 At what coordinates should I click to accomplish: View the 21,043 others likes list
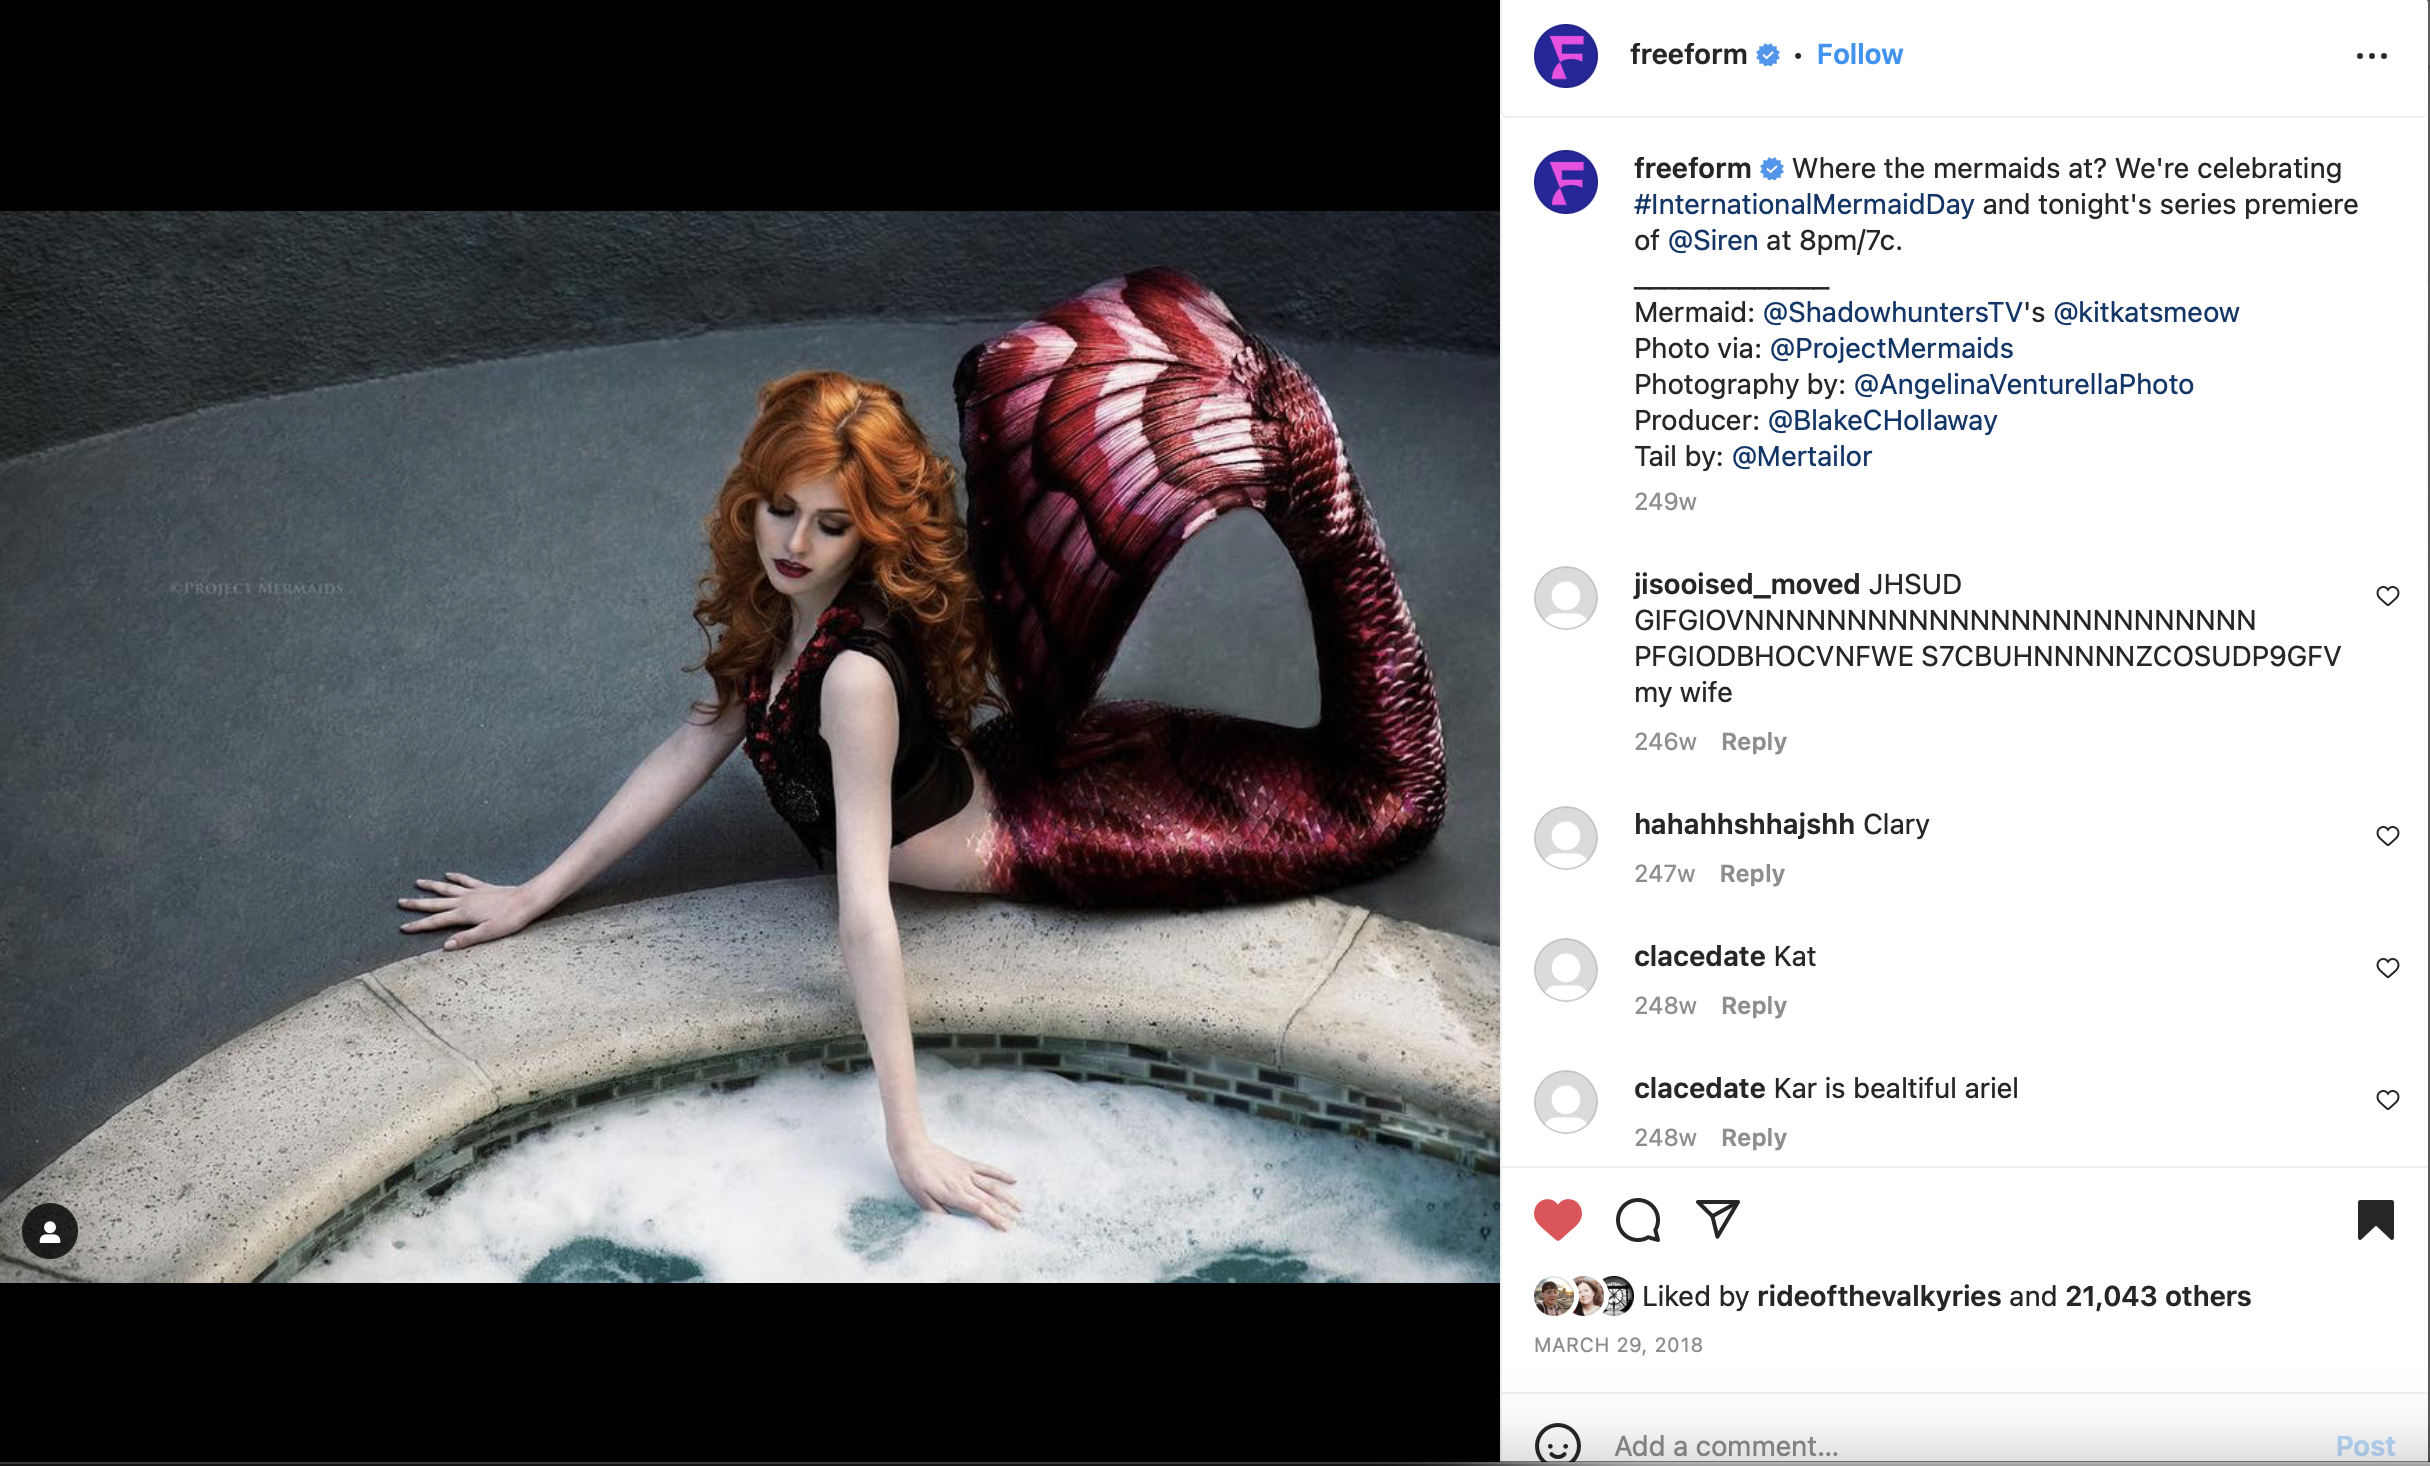point(2157,1296)
